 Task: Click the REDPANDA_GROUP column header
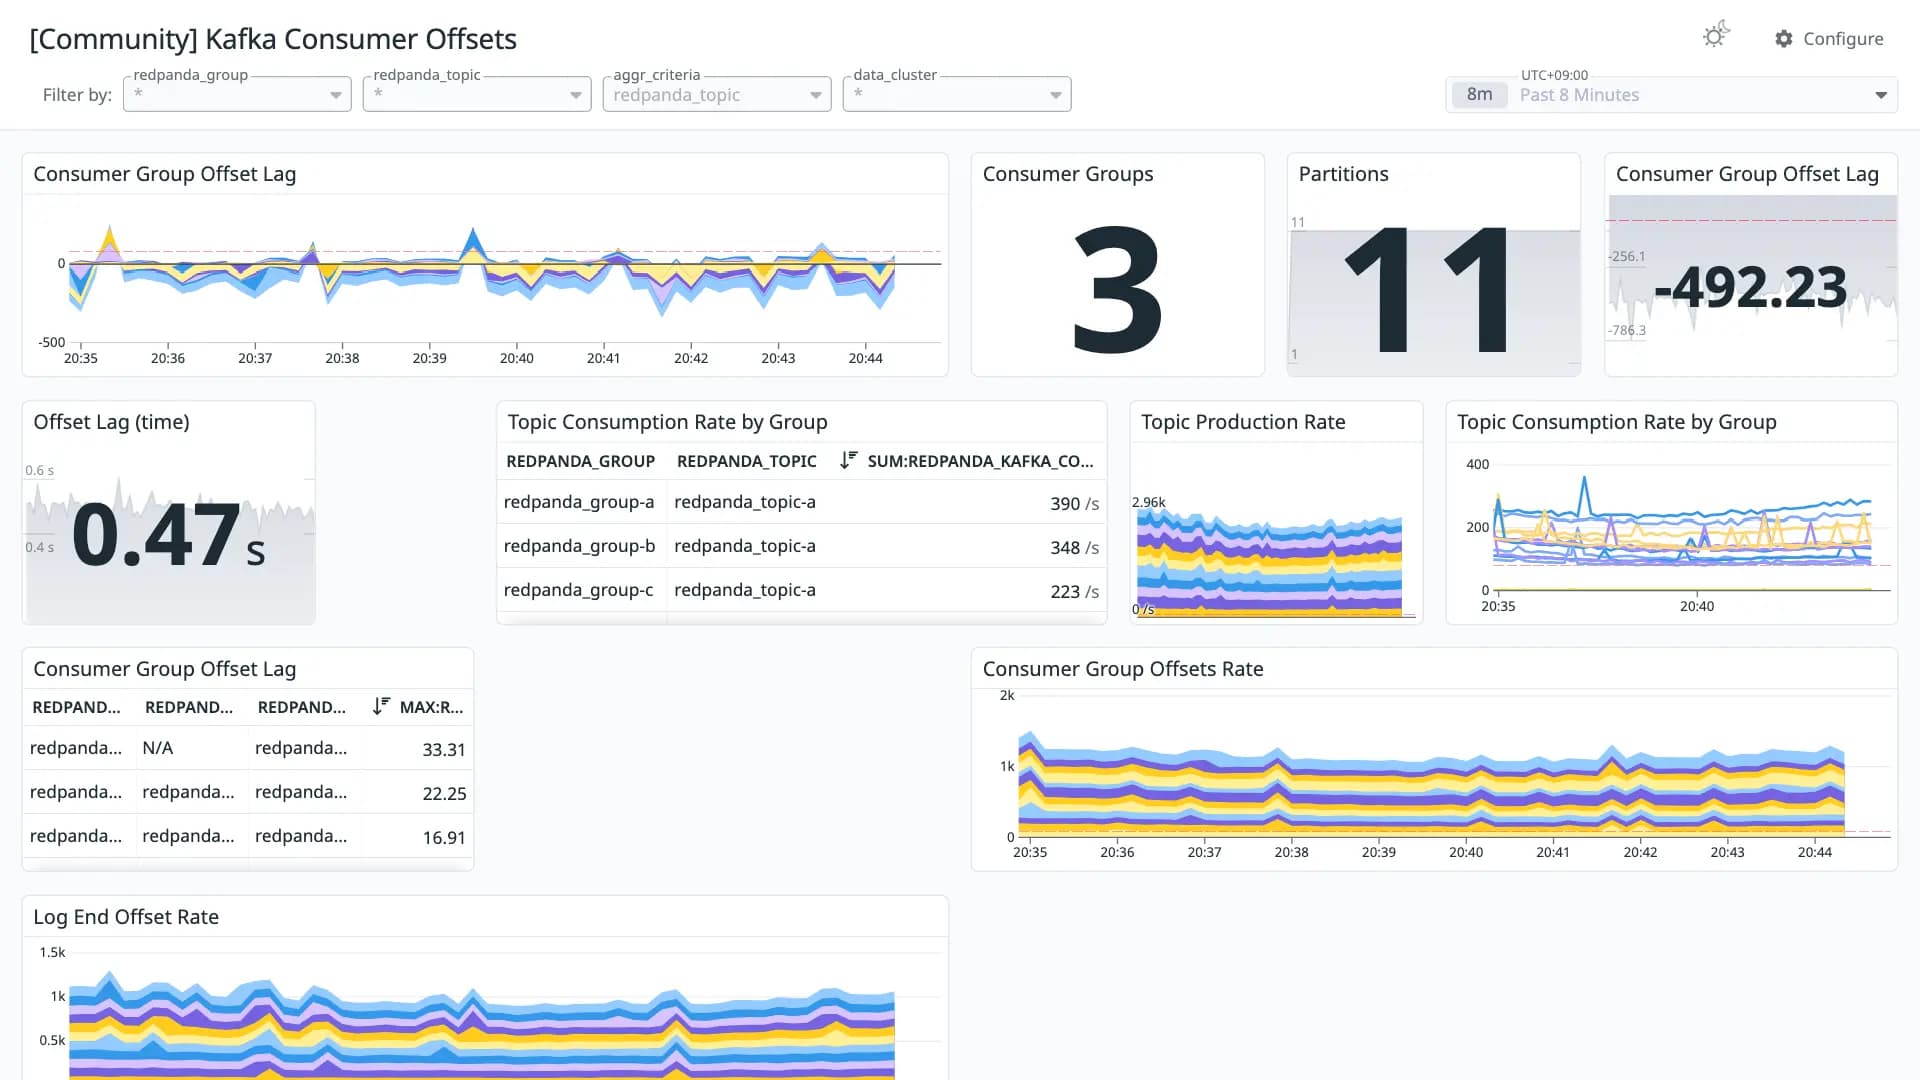[580, 461]
